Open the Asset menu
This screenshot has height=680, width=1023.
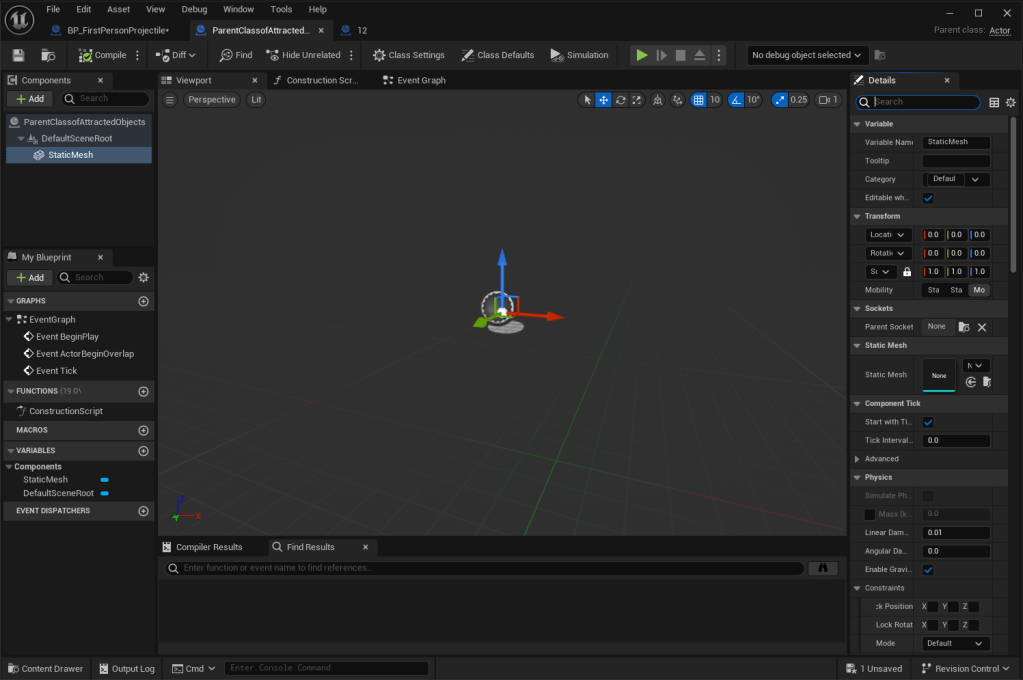click(x=118, y=9)
